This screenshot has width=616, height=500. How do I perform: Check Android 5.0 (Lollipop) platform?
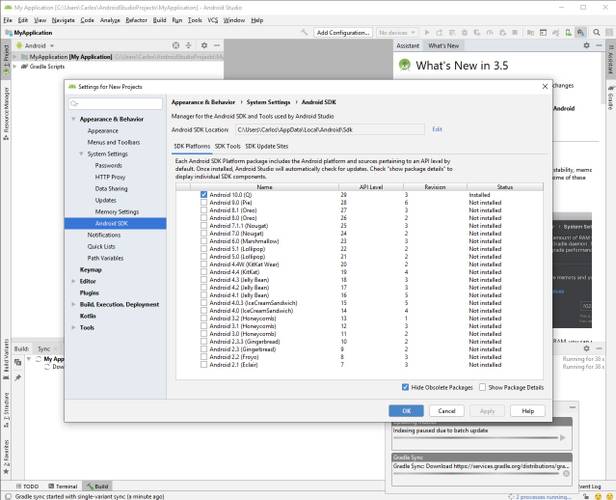(x=204, y=256)
